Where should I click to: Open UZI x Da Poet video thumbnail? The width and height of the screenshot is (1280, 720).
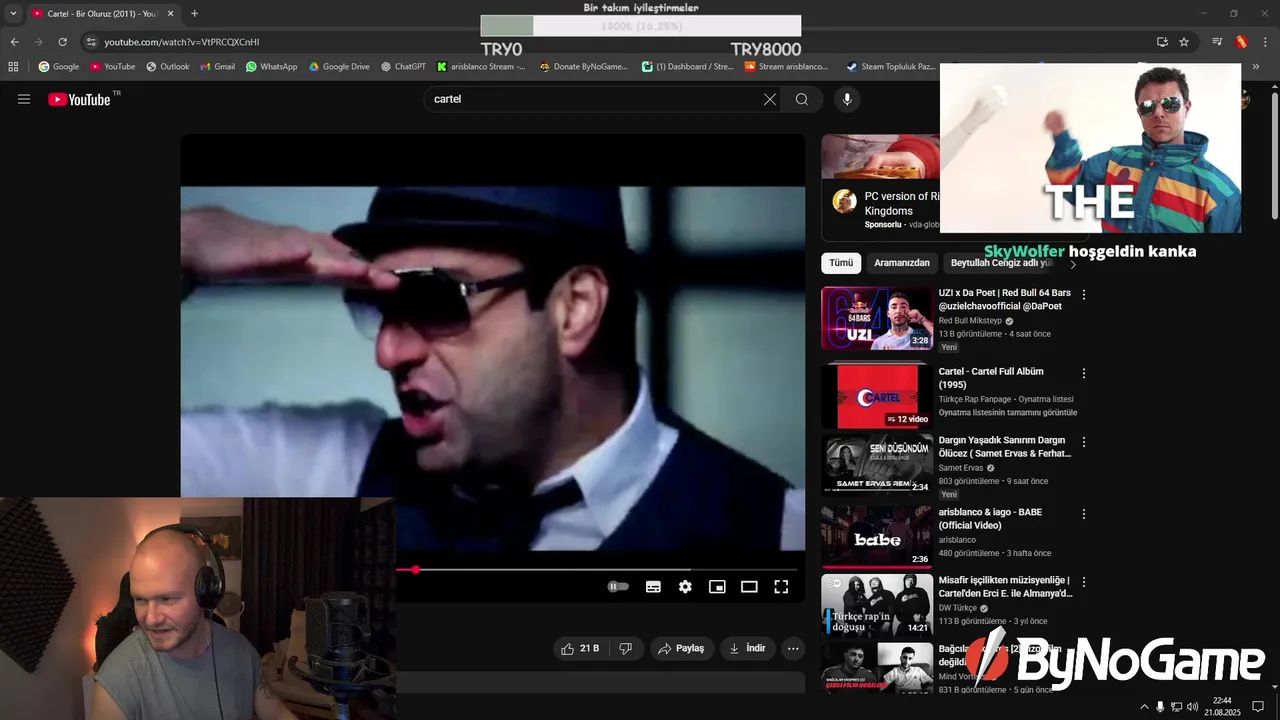coord(877,318)
